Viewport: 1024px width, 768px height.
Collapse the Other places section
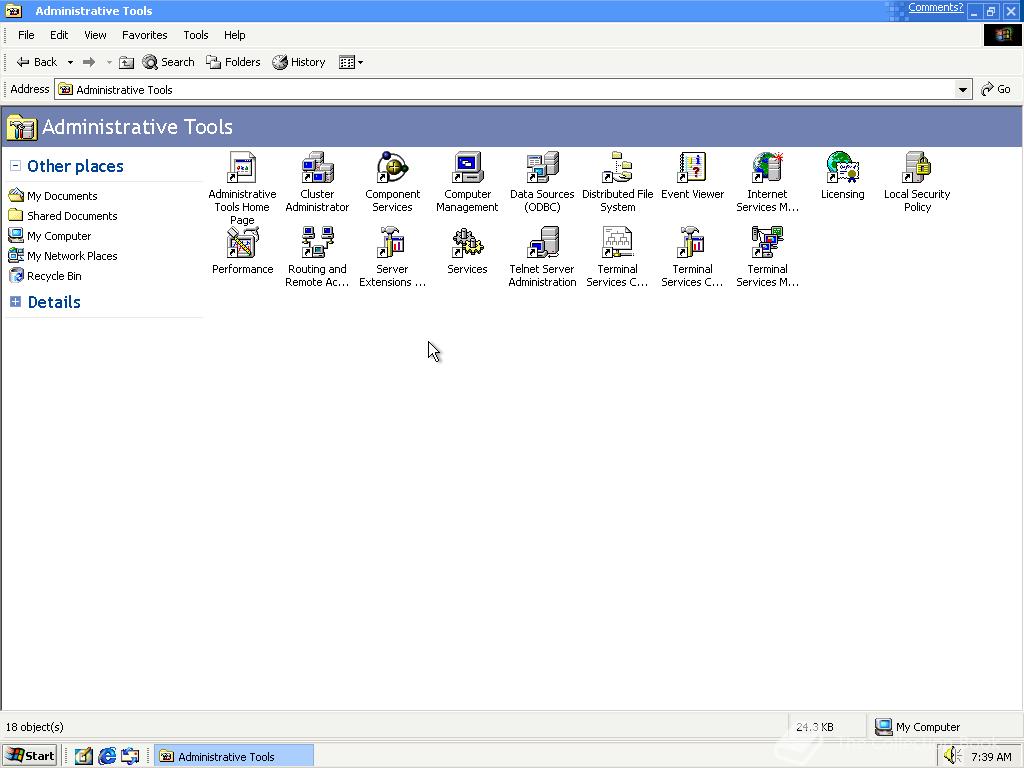click(x=15, y=166)
